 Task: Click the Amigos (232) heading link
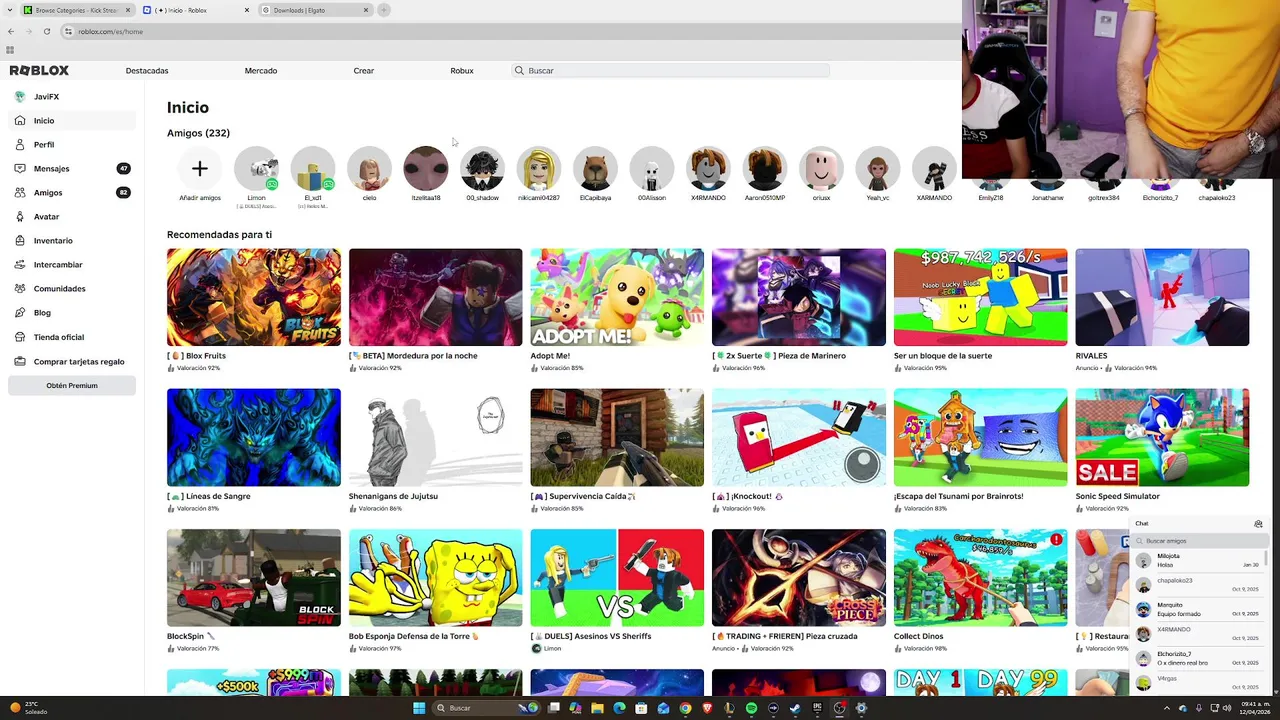click(x=198, y=133)
